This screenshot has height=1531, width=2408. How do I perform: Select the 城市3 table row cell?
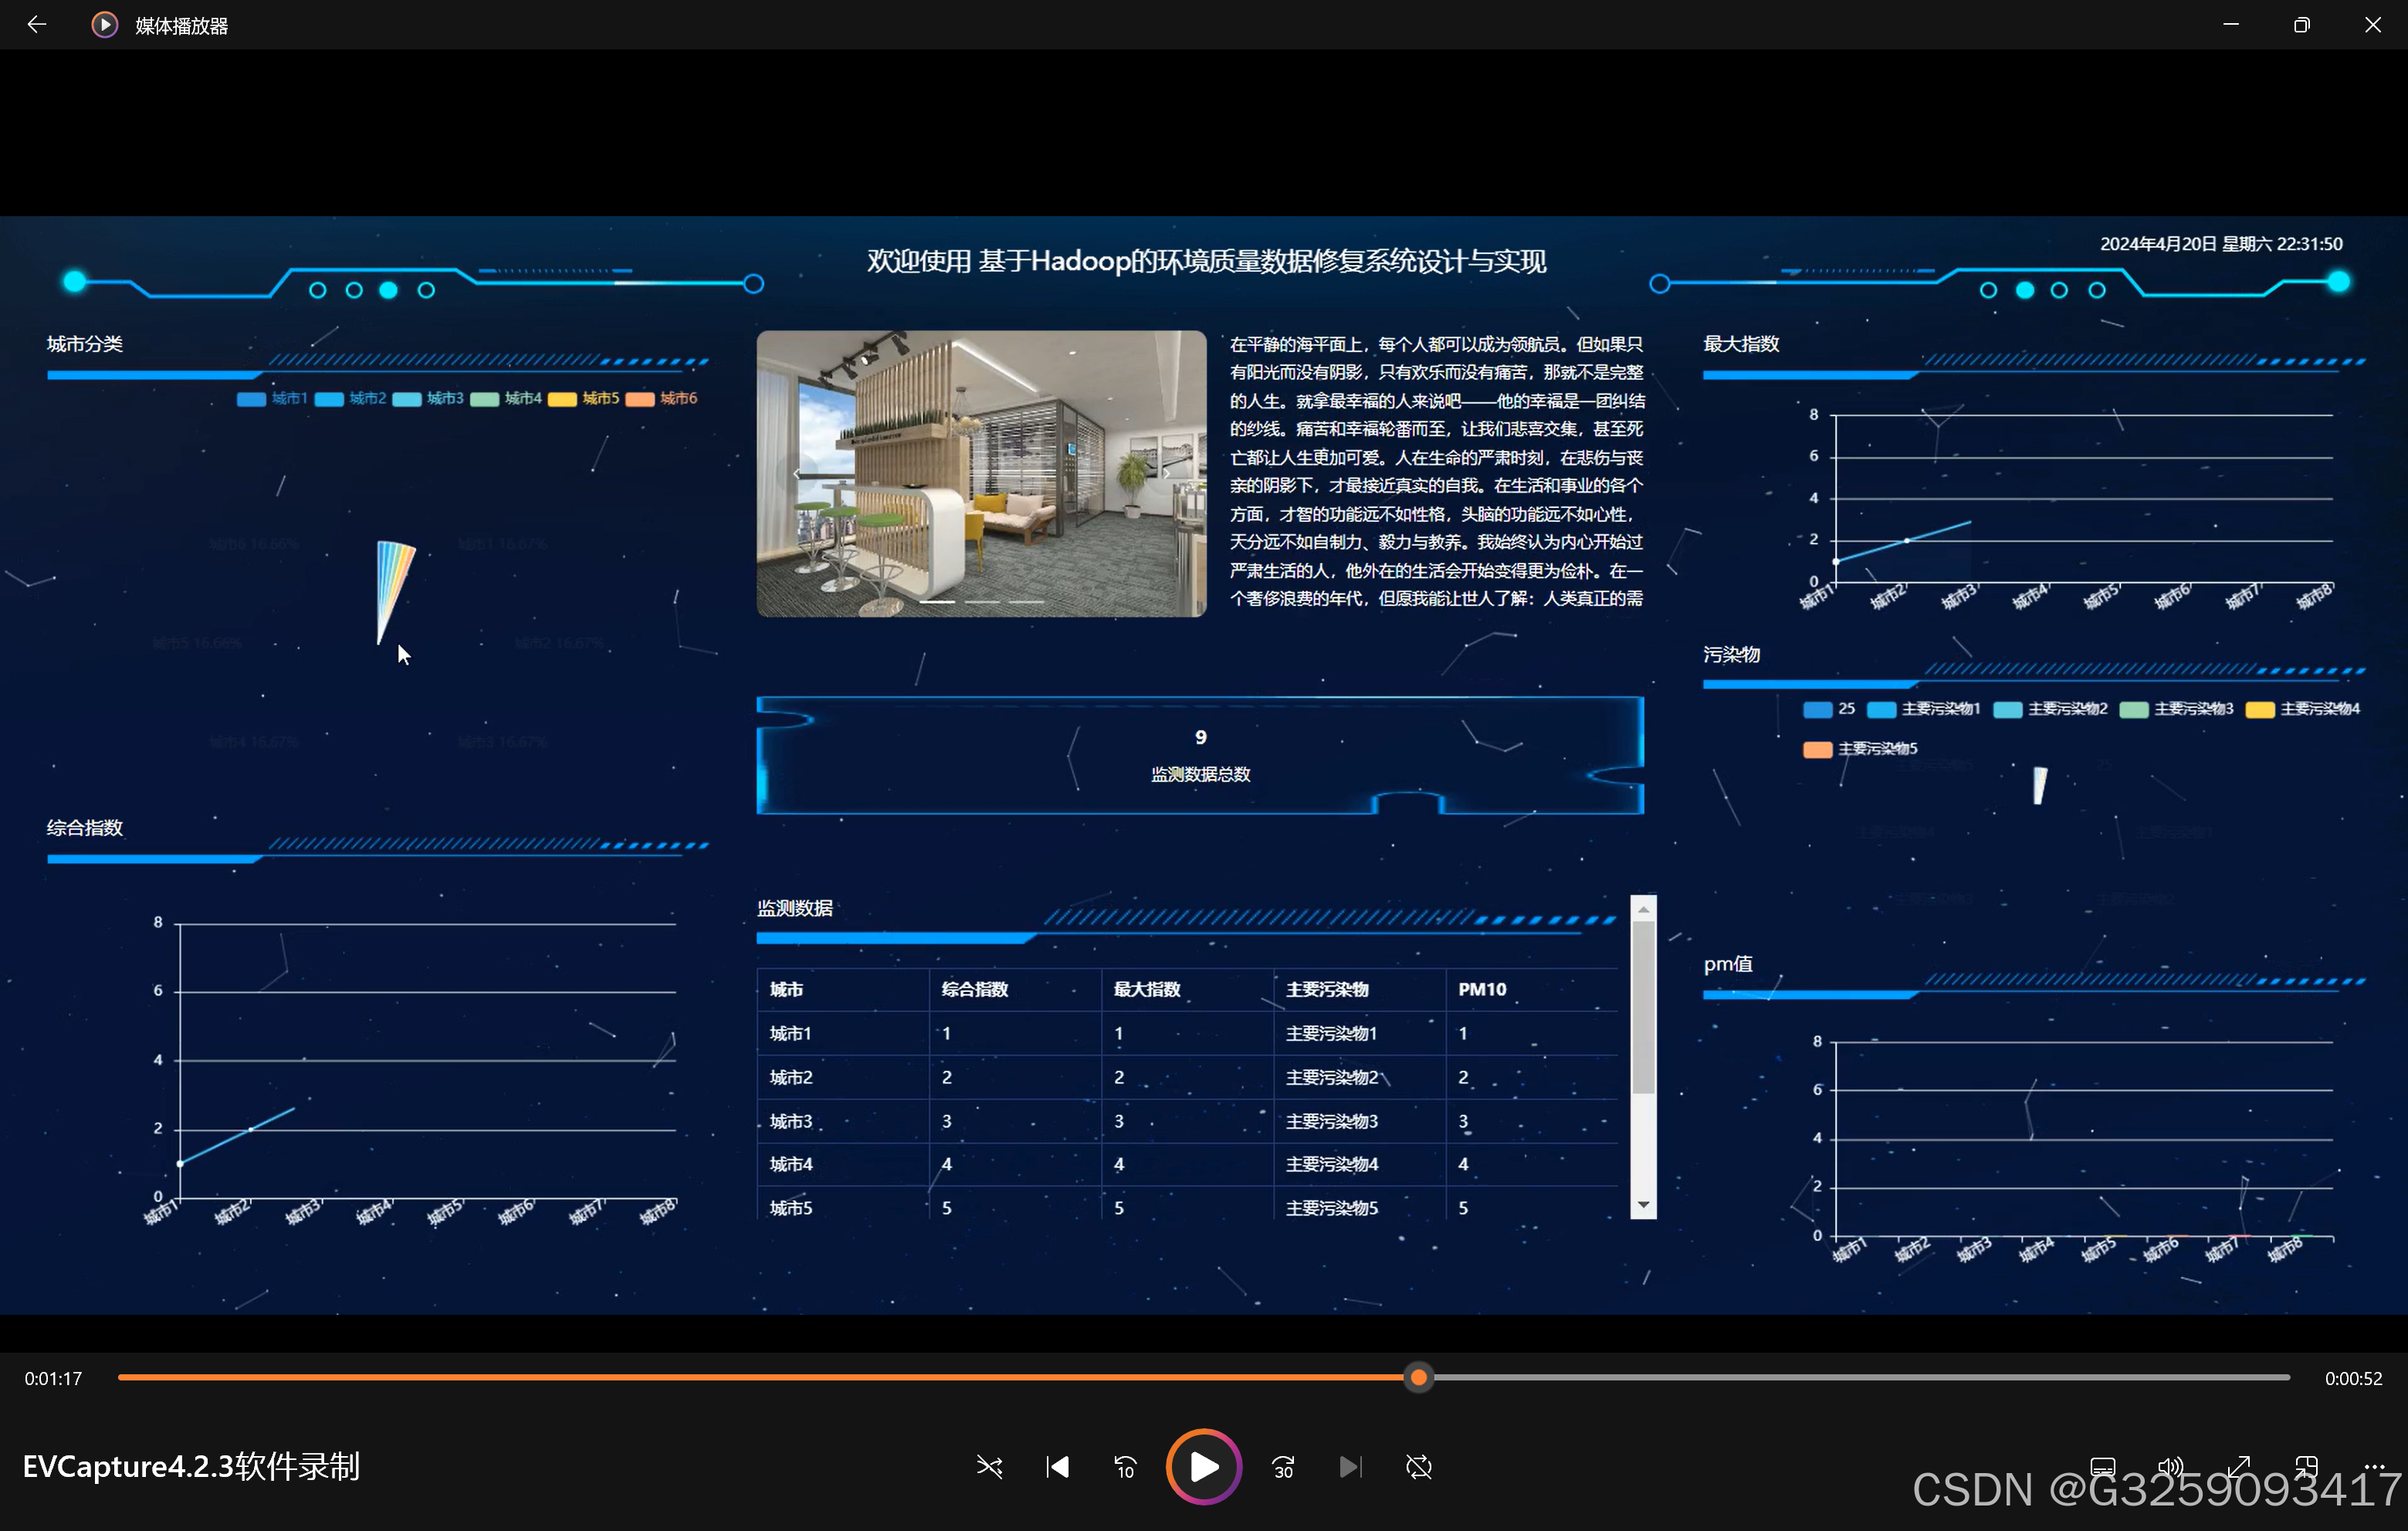[842, 1121]
